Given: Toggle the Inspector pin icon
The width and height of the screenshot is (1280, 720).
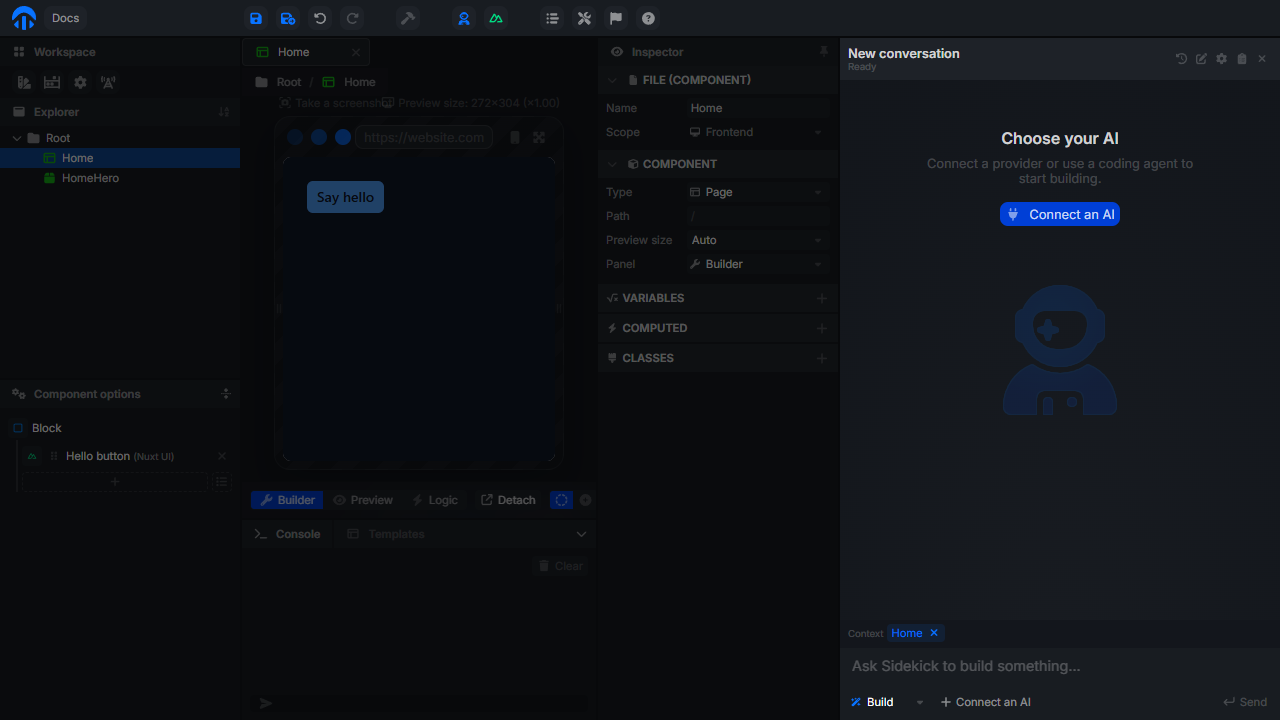Looking at the screenshot, I should click(824, 51).
